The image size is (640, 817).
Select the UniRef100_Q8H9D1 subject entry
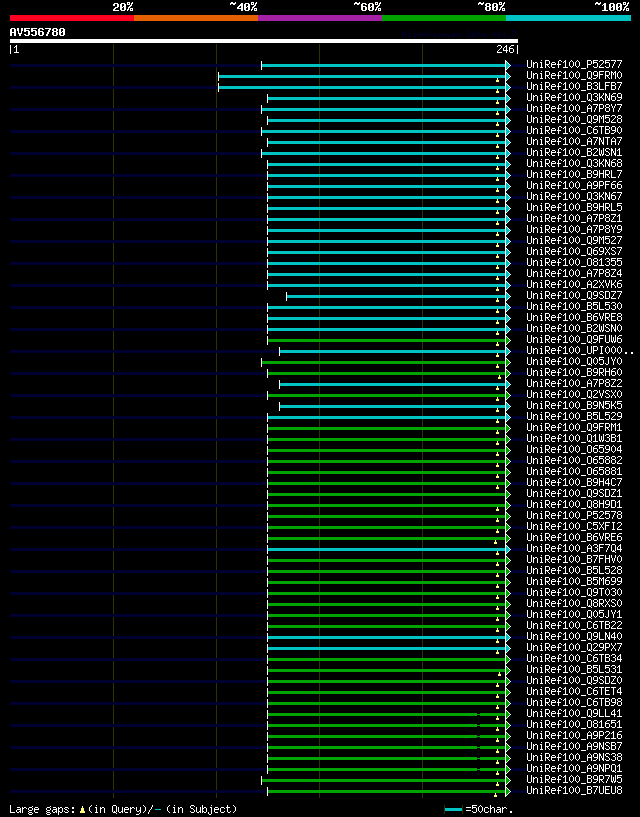point(574,504)
